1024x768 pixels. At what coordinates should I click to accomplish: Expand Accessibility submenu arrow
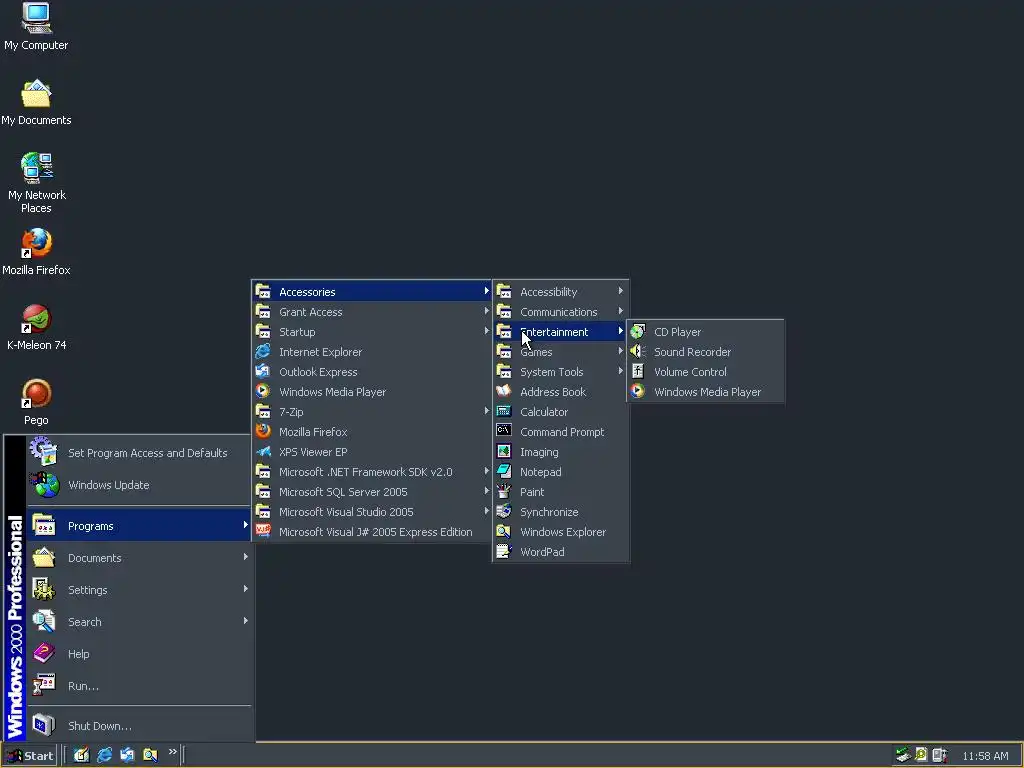point(620,291)
